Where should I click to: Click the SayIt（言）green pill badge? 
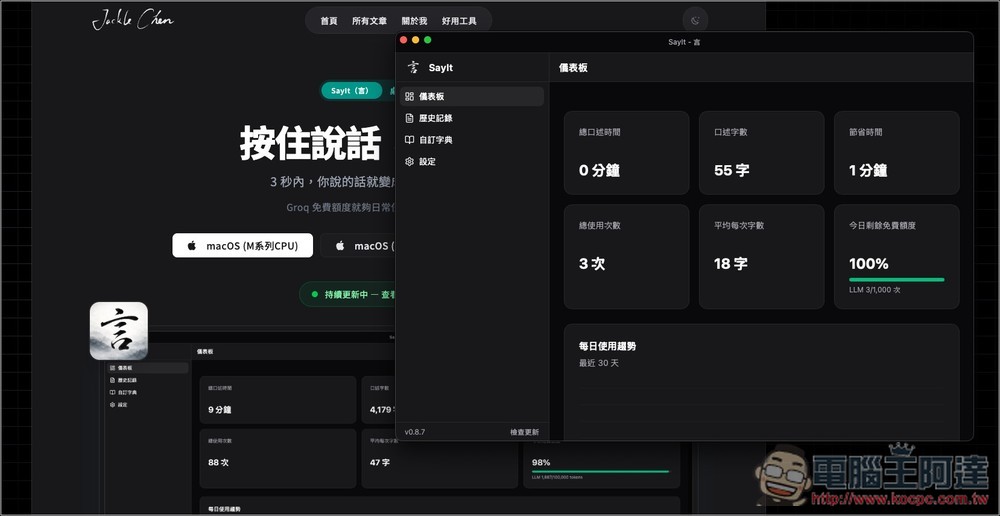tap(351, 91)
